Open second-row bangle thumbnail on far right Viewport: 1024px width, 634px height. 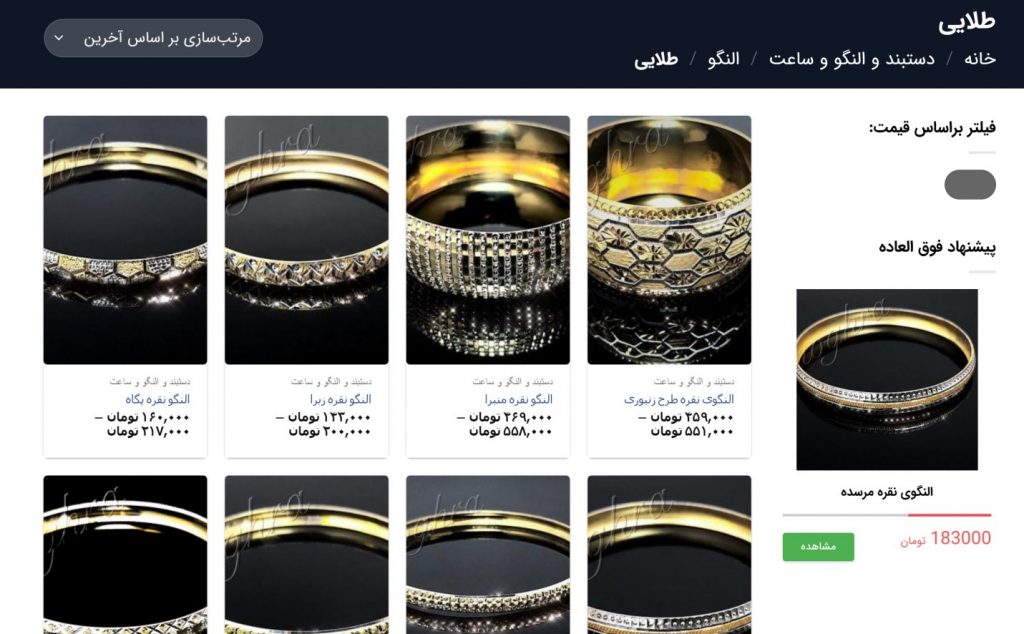tap(669, 554)
